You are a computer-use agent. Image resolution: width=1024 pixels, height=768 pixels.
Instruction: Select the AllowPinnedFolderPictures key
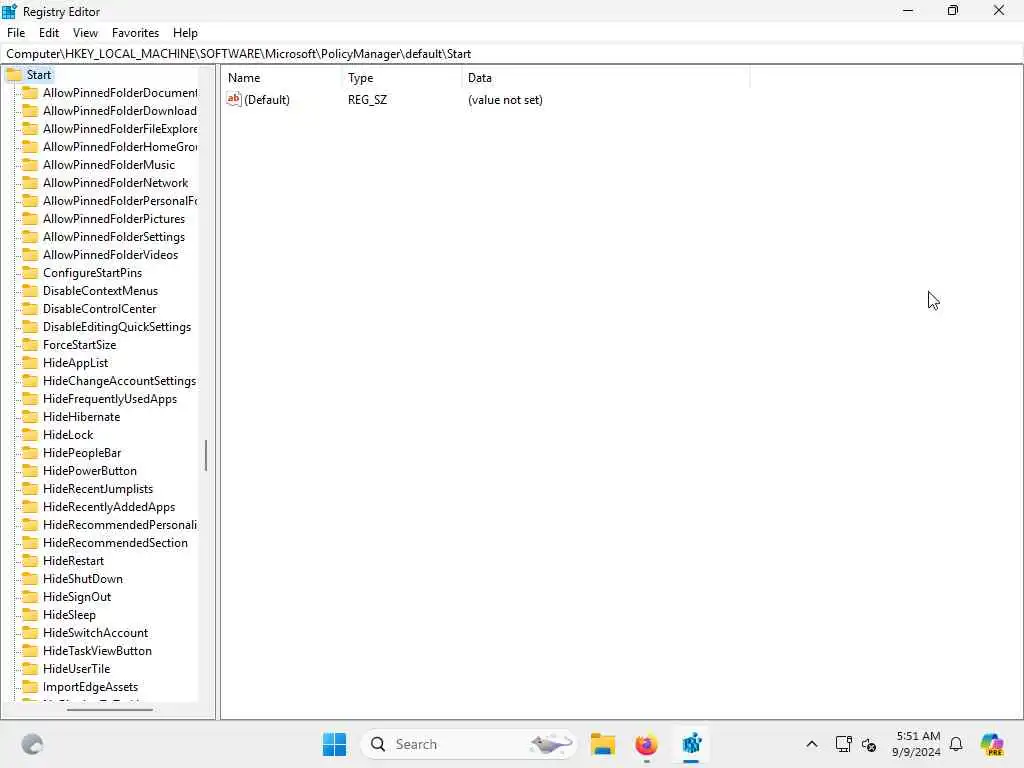(114, 219)
